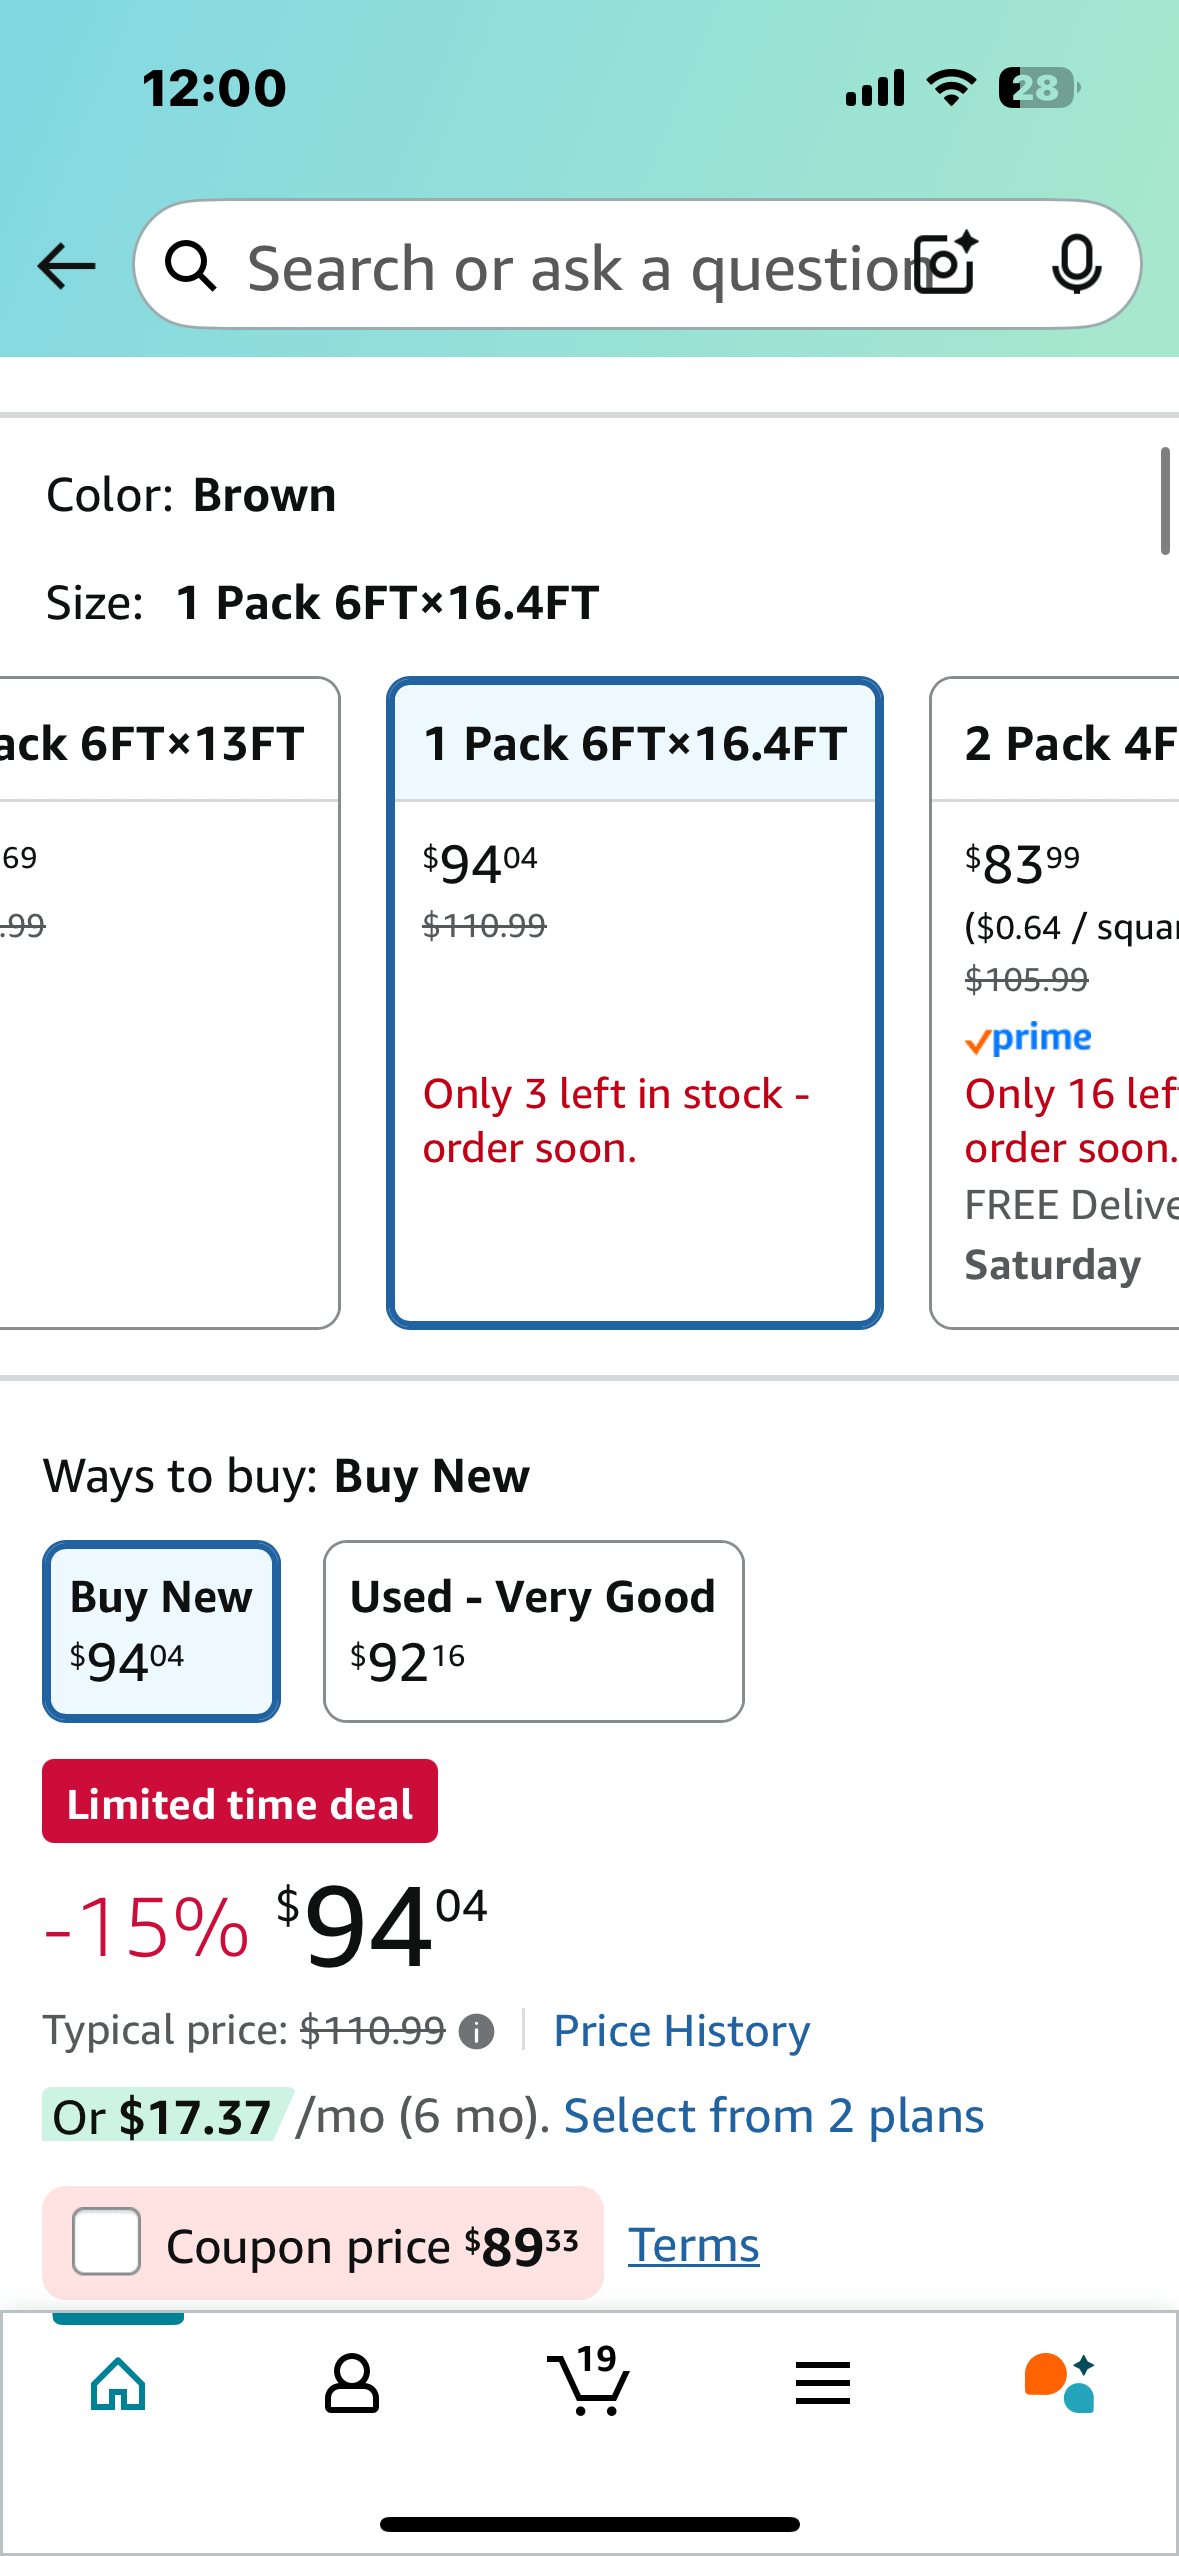Choose the 2 Pack size card
Image resolution: width=1179 pixels, height=2556 pixels.
pyautogui.click(x=1055, y=1003)
